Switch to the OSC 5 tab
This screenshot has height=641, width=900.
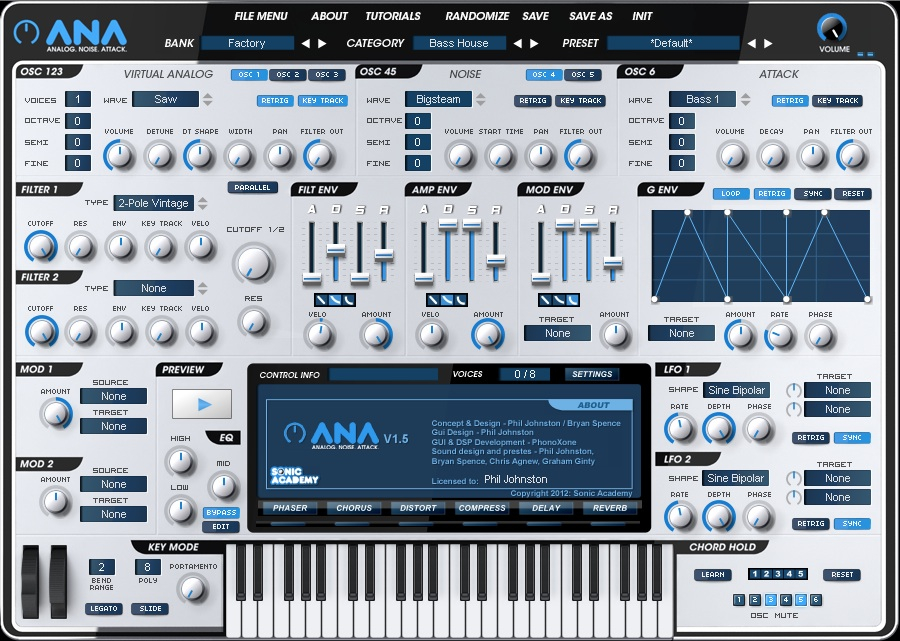[x=583, y=75]
